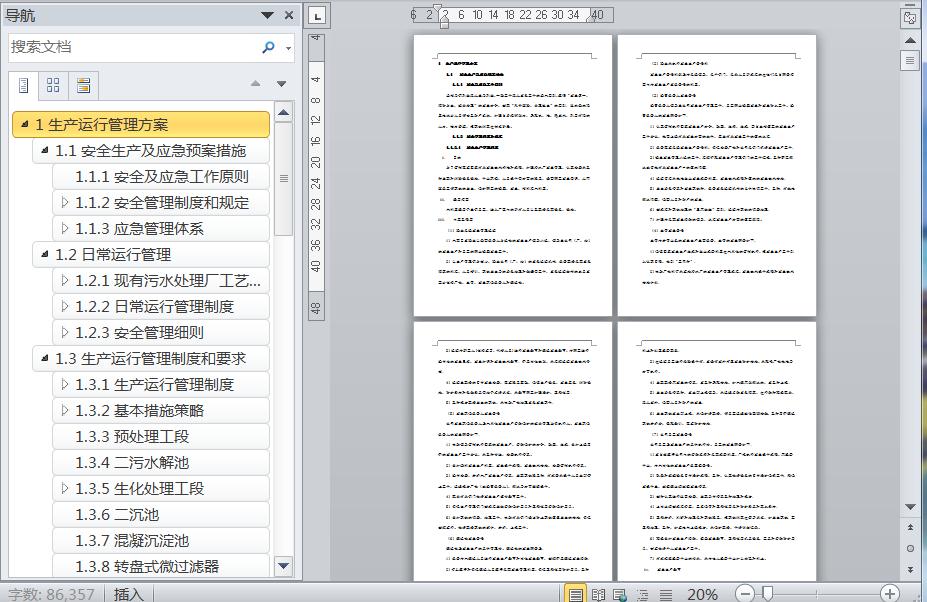Open zoom dialog via 20% level

coord(702,594)
